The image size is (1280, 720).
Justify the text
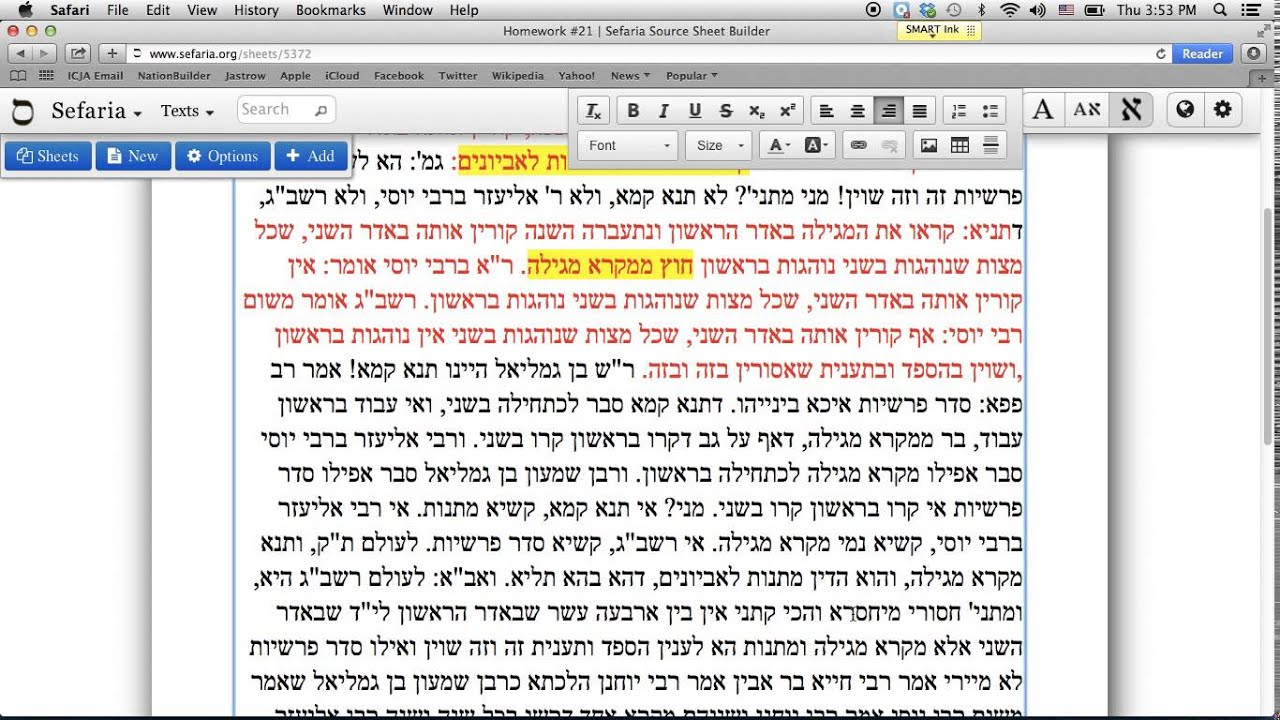(920, 111)
